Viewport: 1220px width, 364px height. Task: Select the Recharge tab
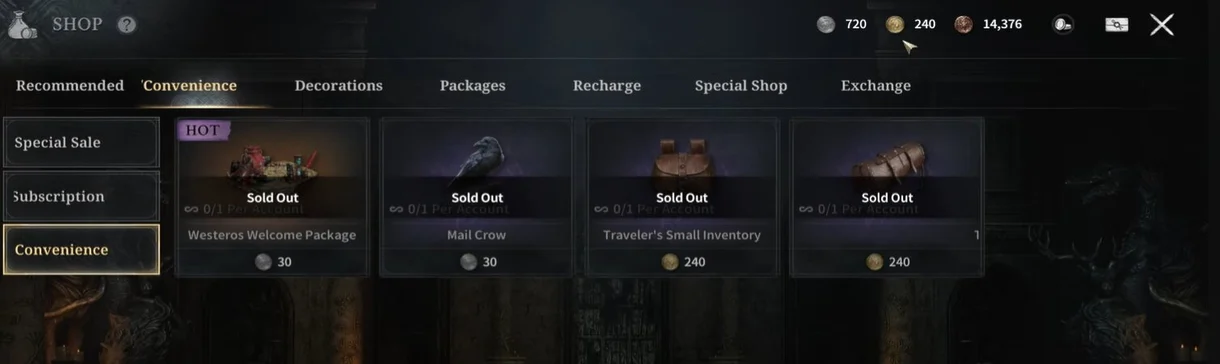pyautogui.click(x=606, y=86)
